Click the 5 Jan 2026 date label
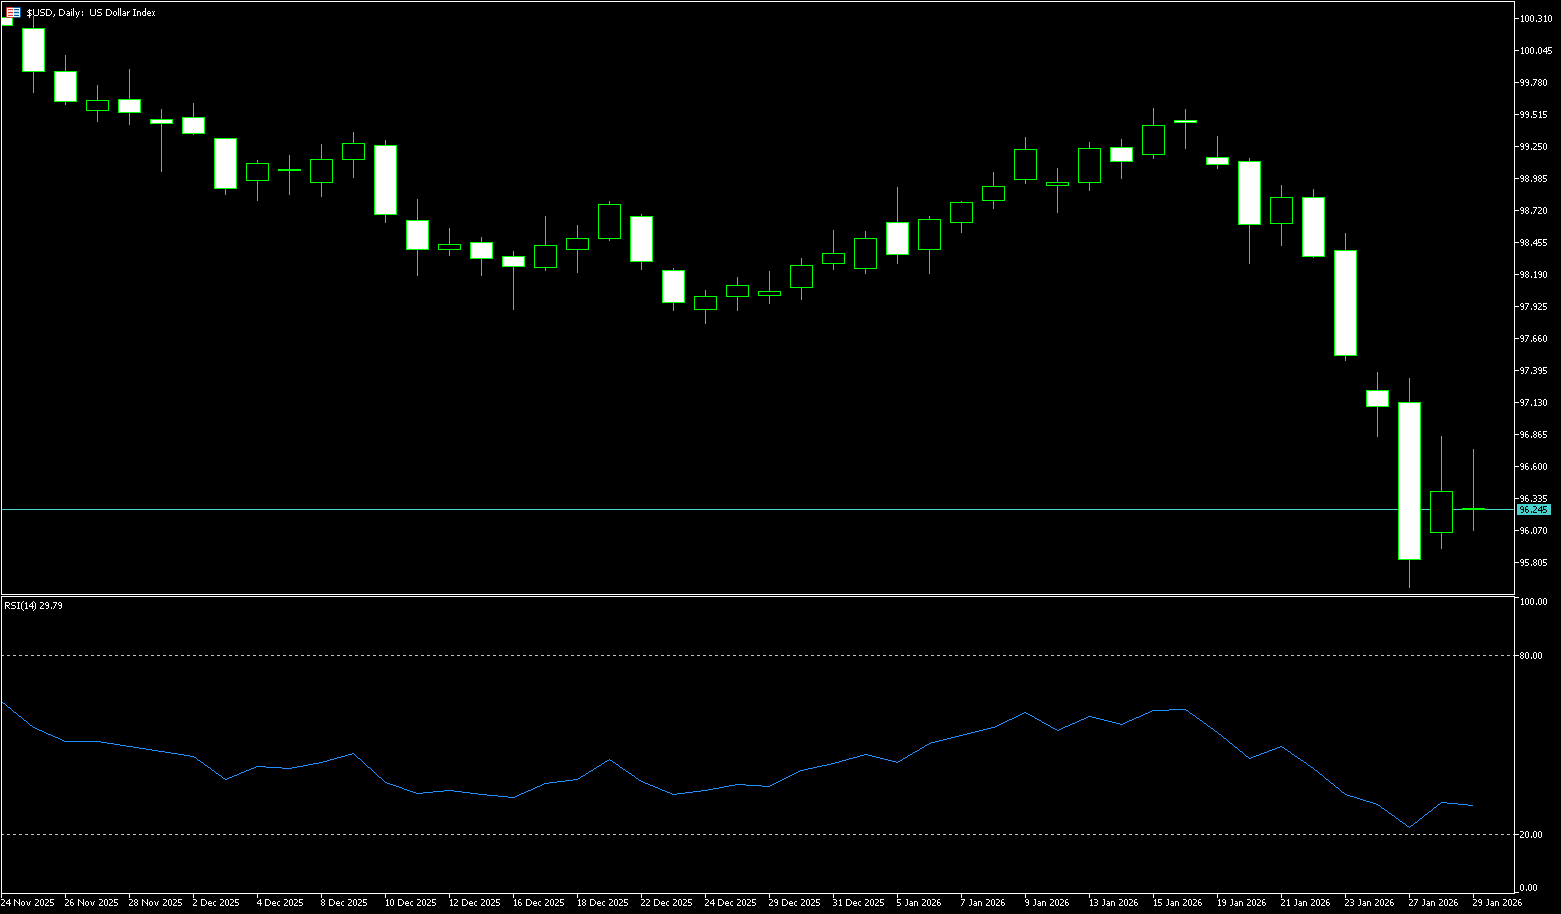The width and height of the screenshot is (1561, 914). click(919, 903)
